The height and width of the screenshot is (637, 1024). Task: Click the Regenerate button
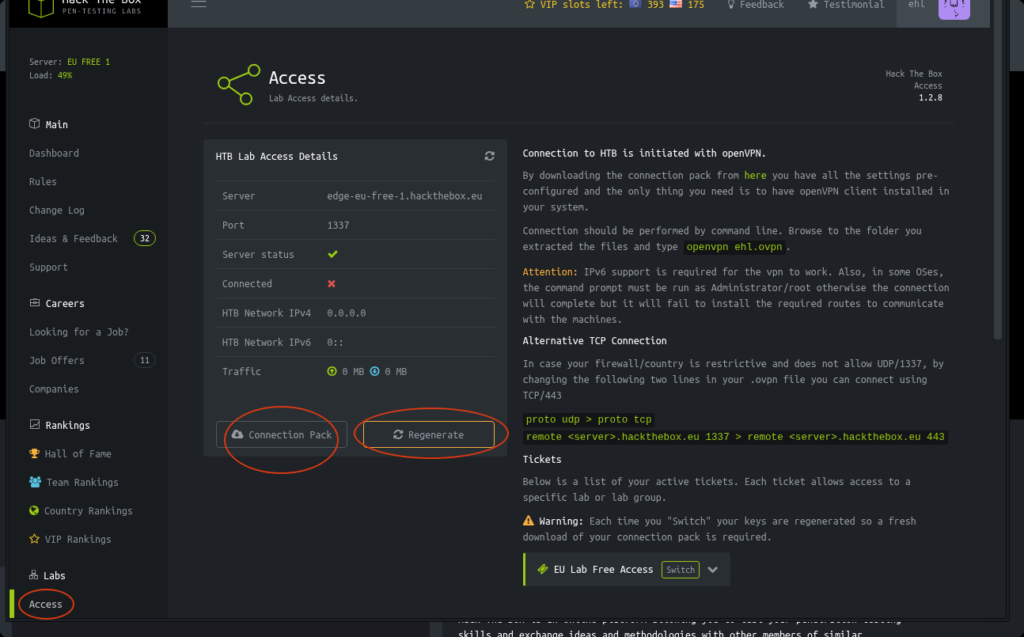(x=428, y=435)
